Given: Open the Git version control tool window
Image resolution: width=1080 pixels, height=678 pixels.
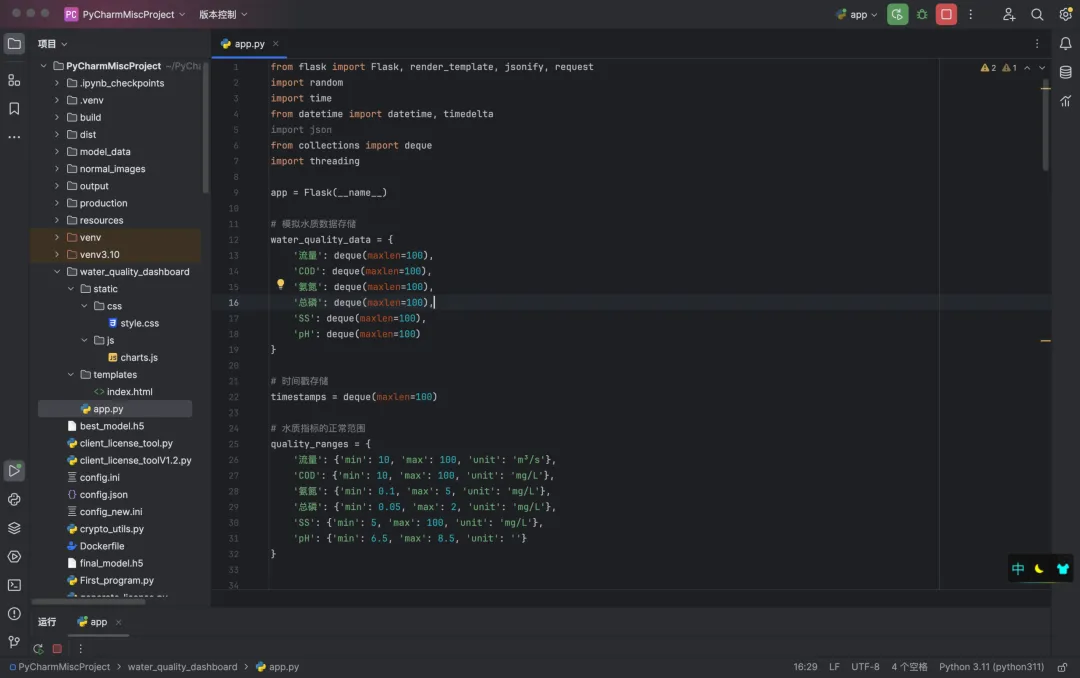Looking at the screenshot, I should [14, 642].
